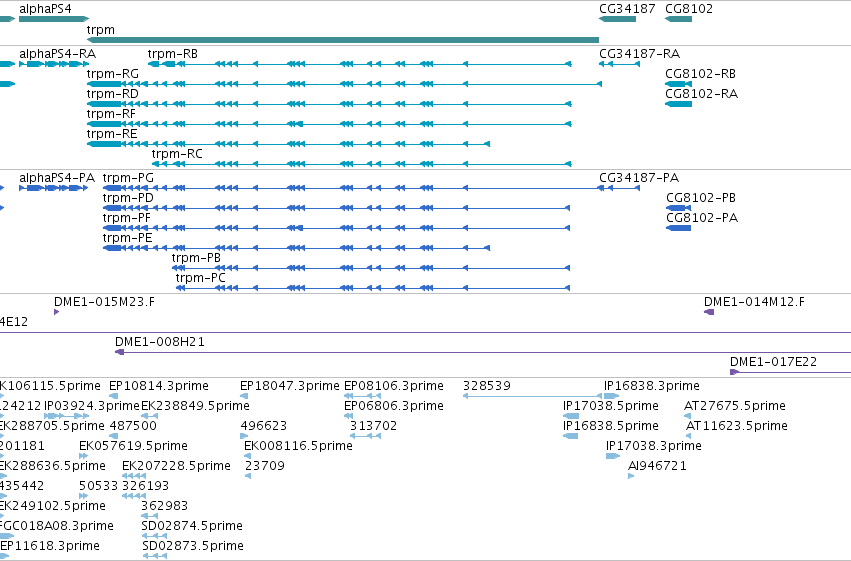This screenshot has height=561, width=851.
Task: Select transcript trpm-RB
Action: [x=173, y=54]
